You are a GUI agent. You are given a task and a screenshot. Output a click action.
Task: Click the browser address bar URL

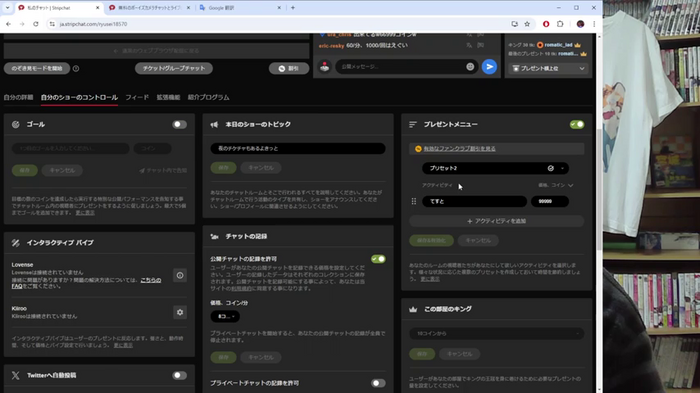[x=94, y=24]
